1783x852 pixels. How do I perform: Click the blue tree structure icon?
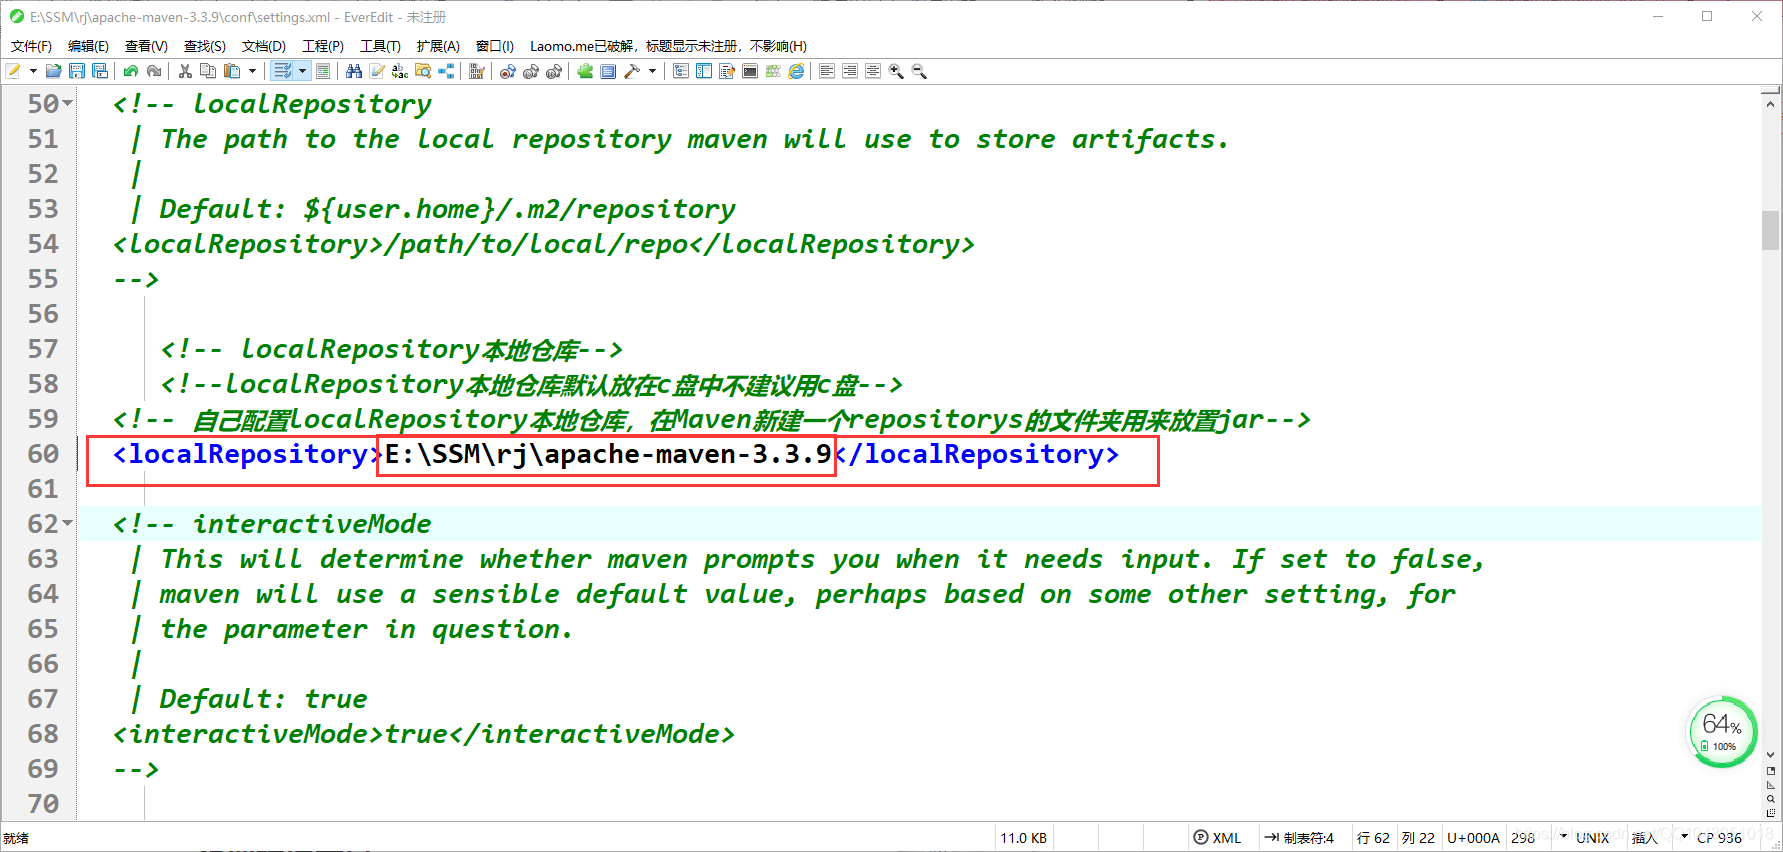click(446, 71)
